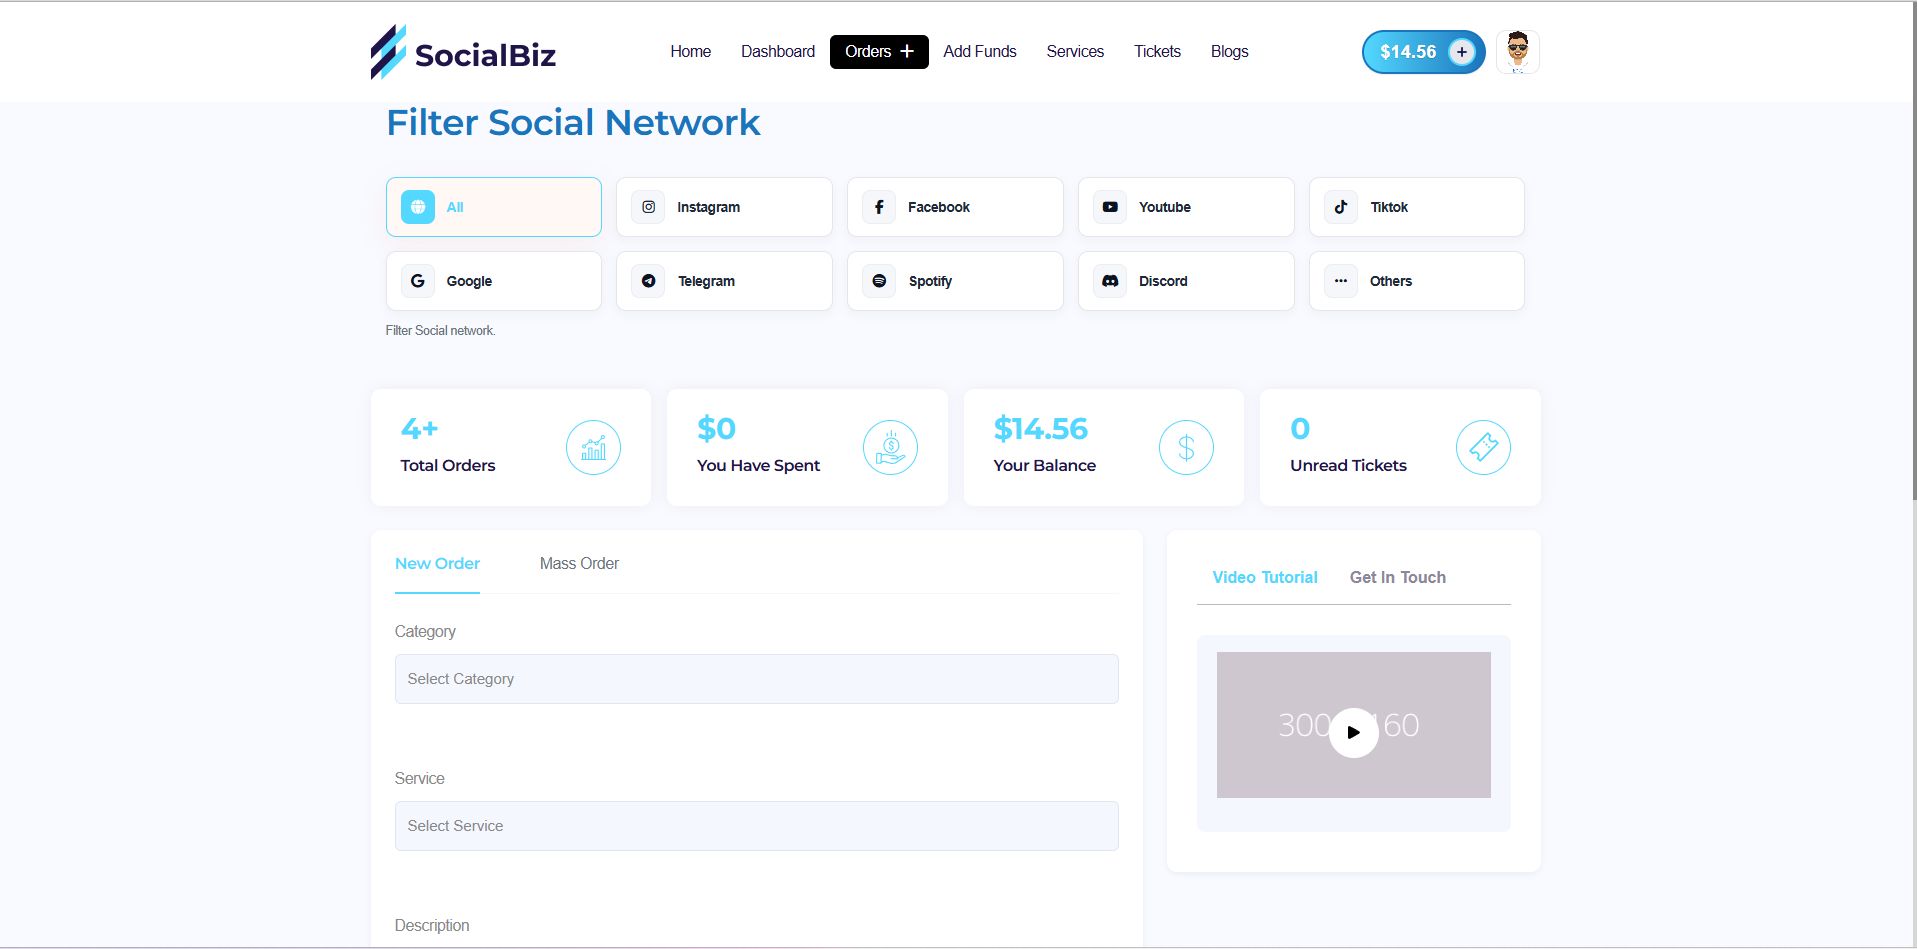Screen dimensions: 1917x949
Task: Filter services by Spotify label
Action: click(x=930, y=281)
